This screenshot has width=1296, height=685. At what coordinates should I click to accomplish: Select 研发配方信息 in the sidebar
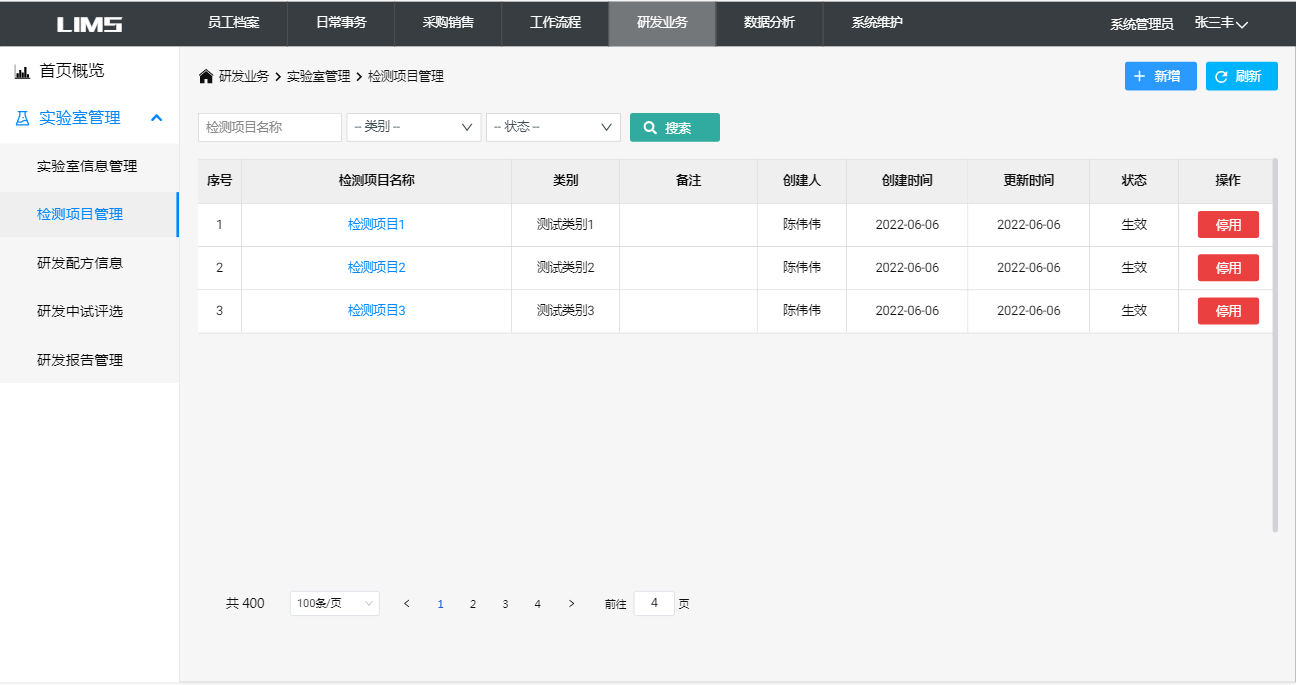(x=80, y=263)
